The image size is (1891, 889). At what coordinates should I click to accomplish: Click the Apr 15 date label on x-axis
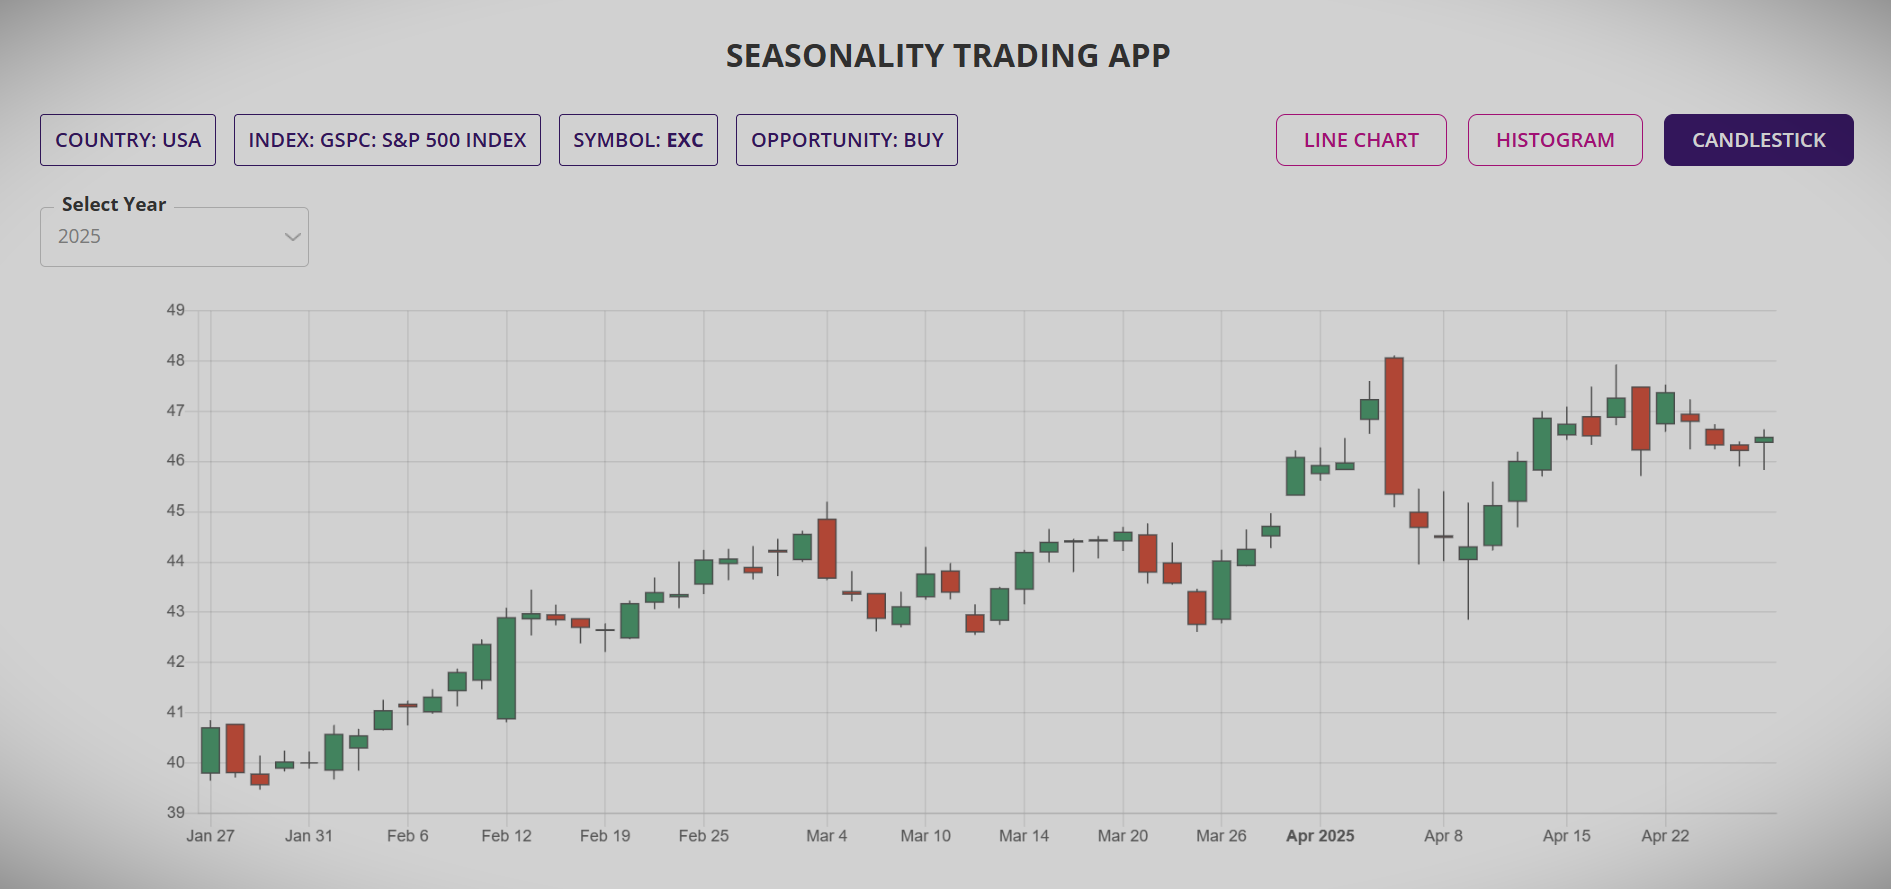1566,836
